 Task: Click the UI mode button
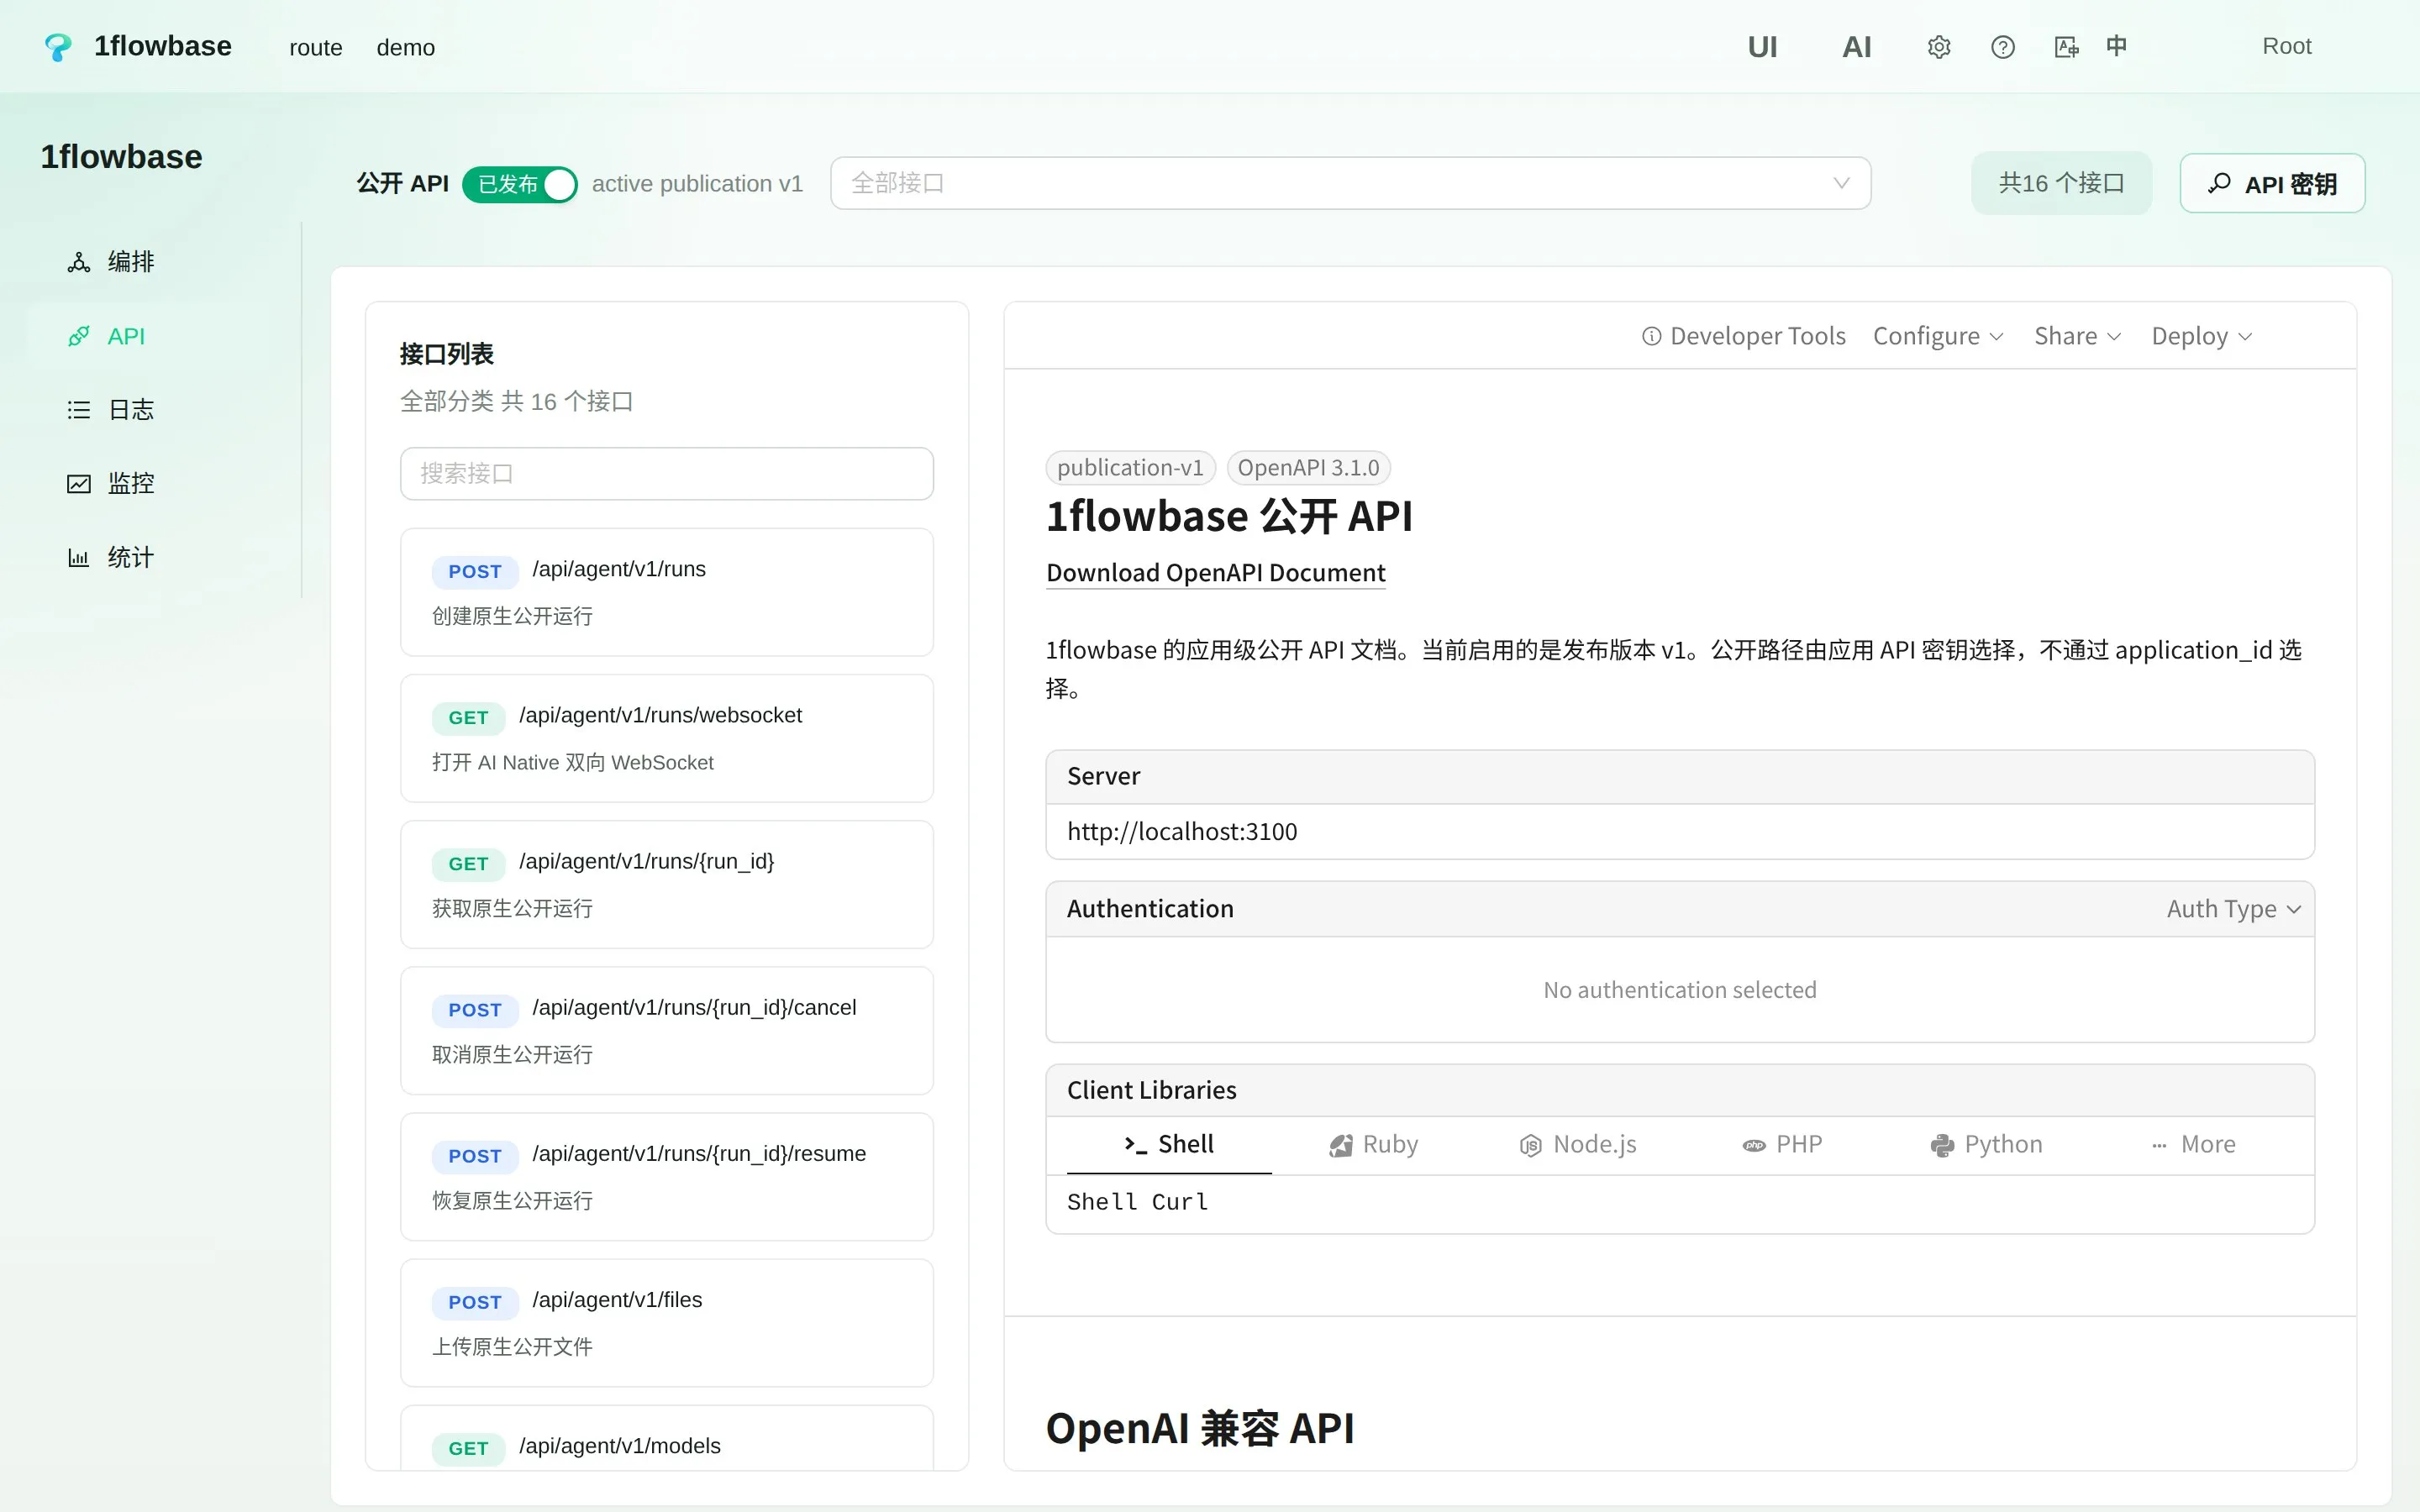[1762, 47]
